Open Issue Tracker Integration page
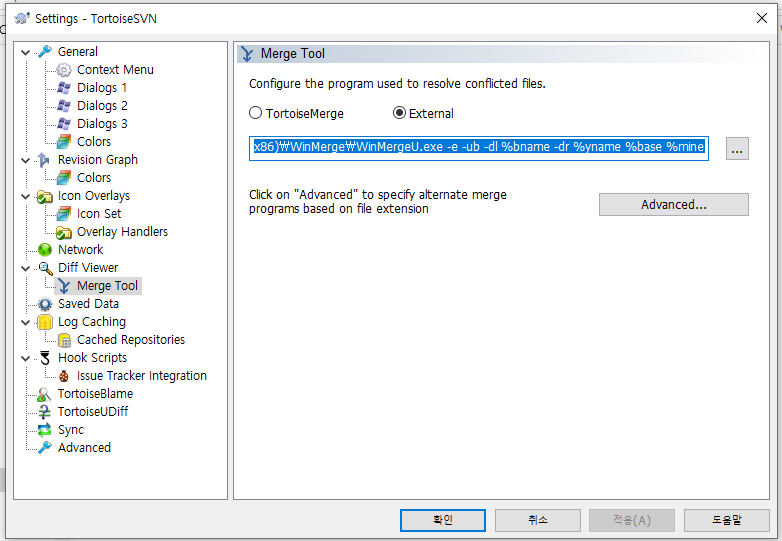The image size is (782, 541). click(142, 376)
